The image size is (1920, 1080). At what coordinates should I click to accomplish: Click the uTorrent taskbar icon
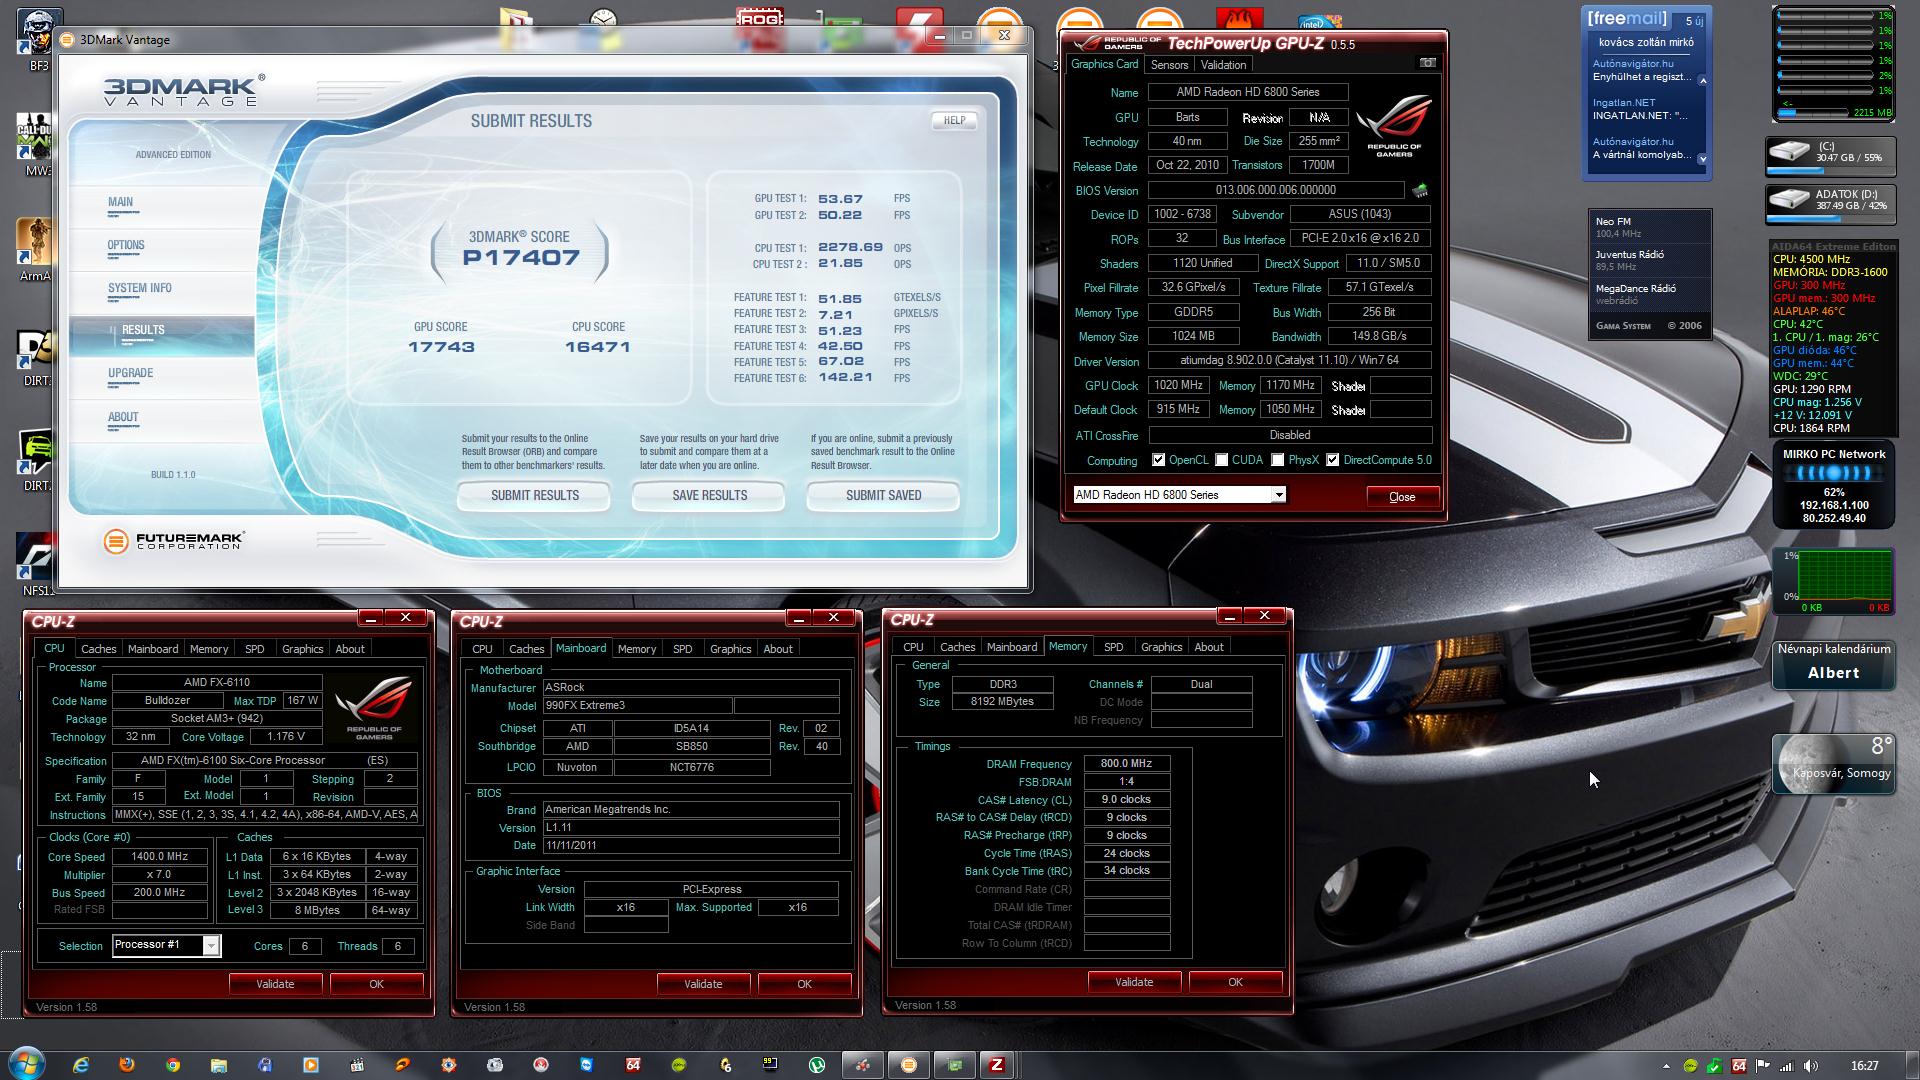pos(817,1065)
